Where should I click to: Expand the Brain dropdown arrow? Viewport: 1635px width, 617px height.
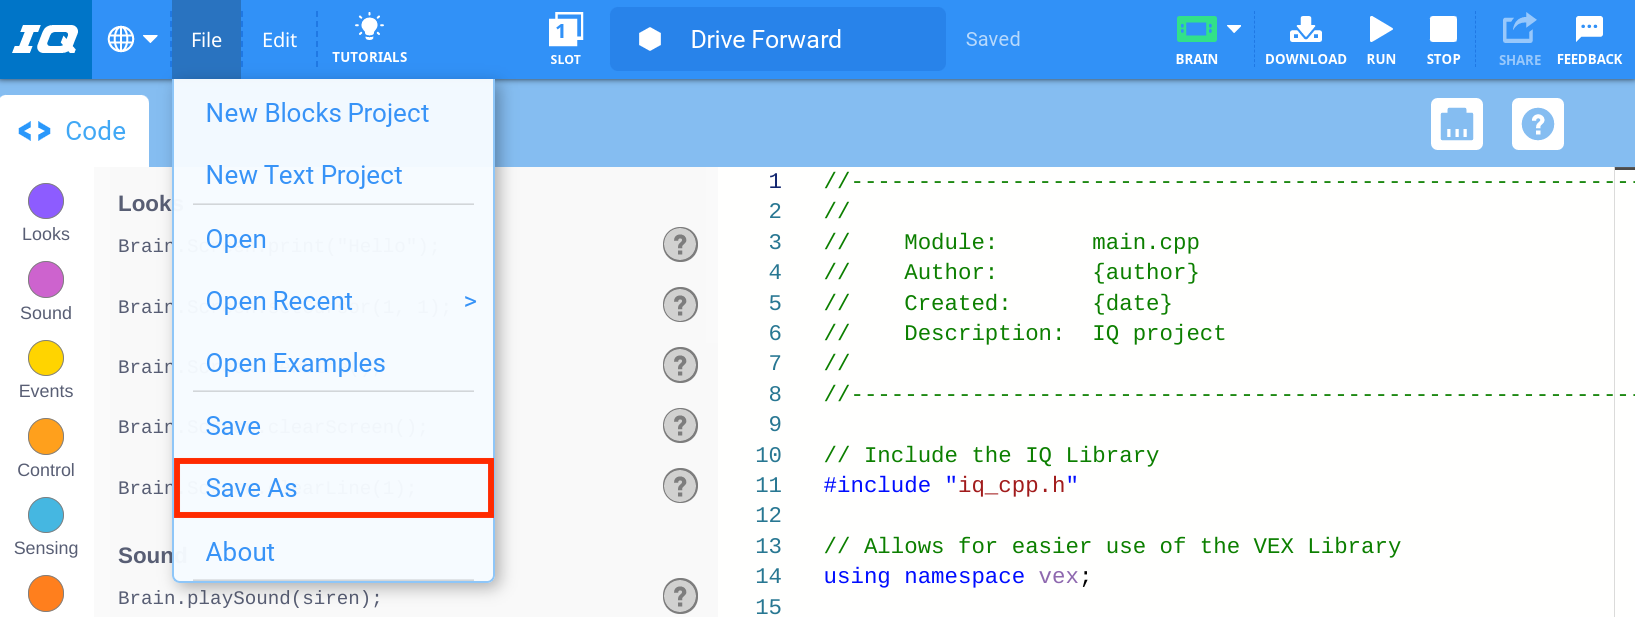click(1234, 29)
